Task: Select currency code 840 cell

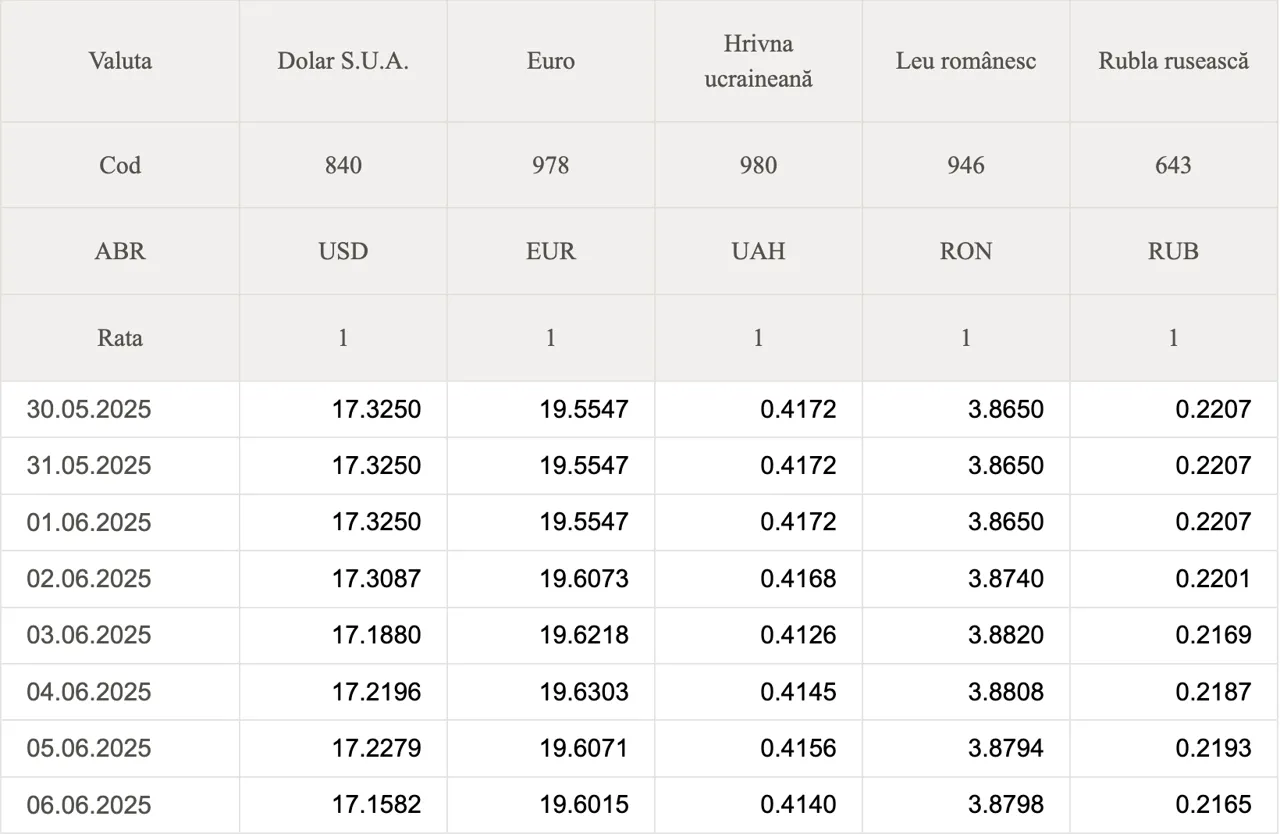Action: click(343, 165)
